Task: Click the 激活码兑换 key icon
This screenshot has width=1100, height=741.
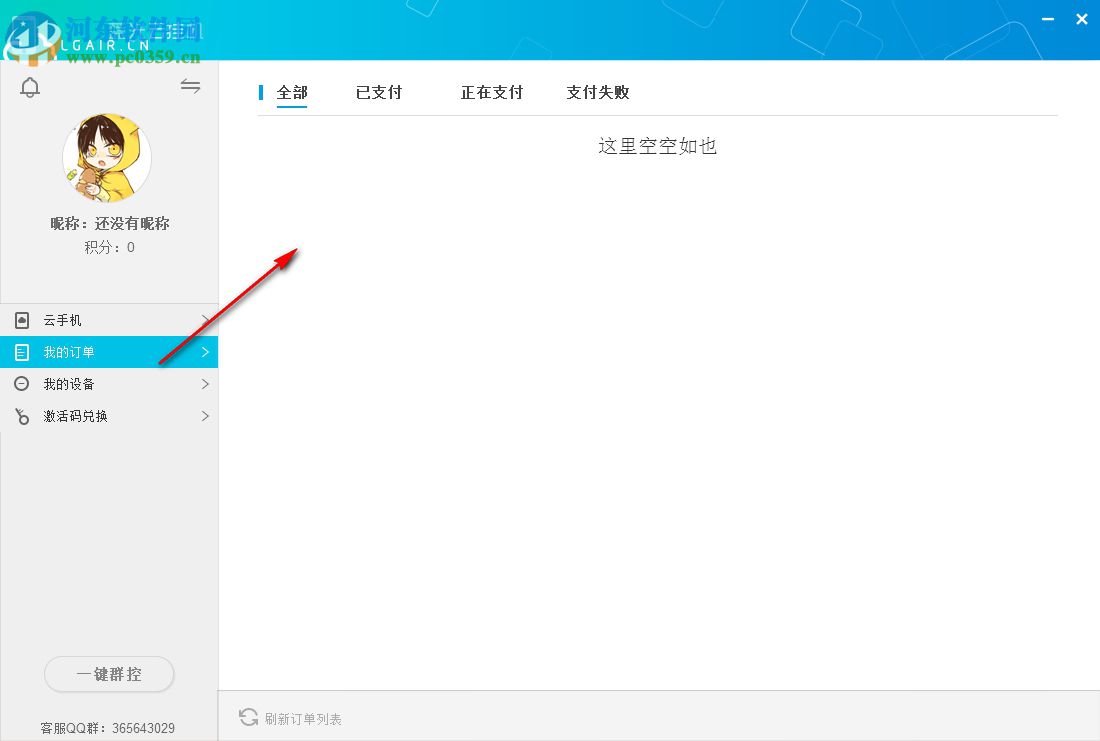Action: (x=22, y=416)
